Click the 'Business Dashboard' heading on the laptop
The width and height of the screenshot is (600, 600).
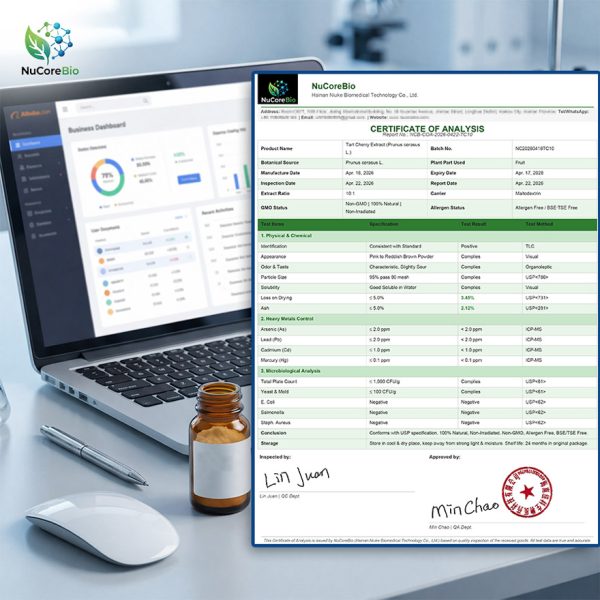click(x=97, y=127)
